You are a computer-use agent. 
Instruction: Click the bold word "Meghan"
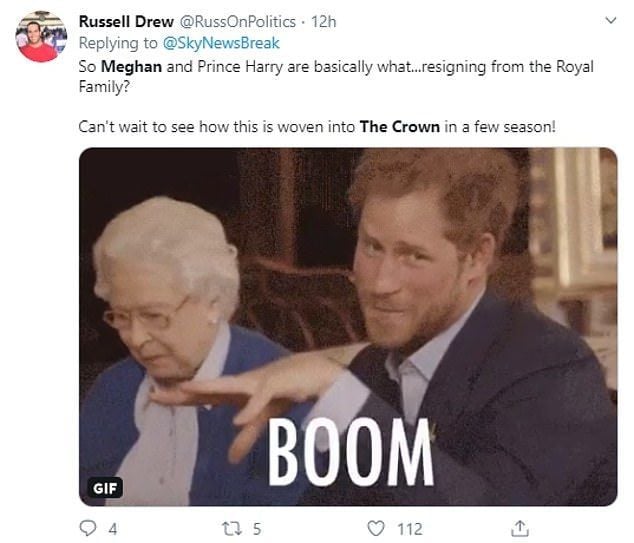click(132, 66)
